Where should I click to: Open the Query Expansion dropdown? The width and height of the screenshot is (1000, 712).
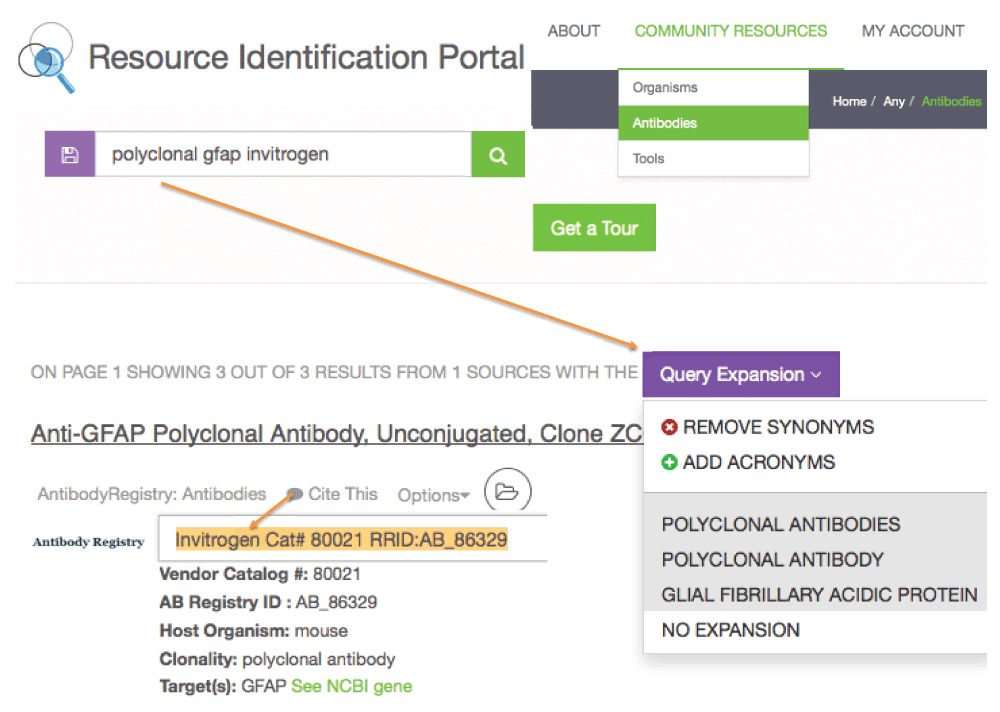740,374
